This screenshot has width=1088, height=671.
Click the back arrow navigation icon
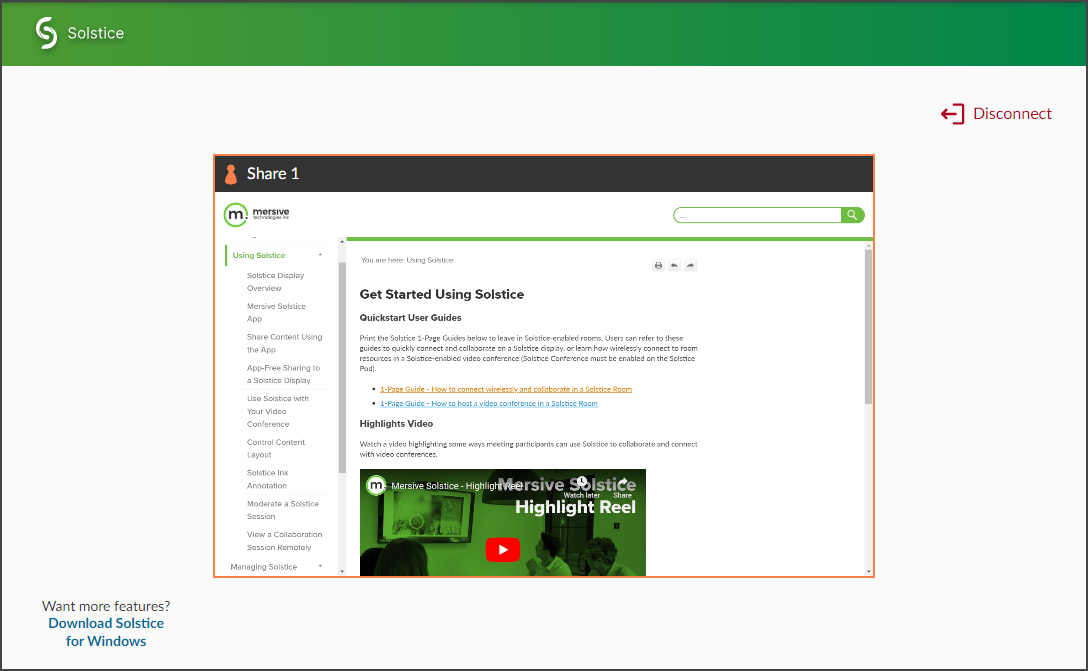tap(674, 265)
